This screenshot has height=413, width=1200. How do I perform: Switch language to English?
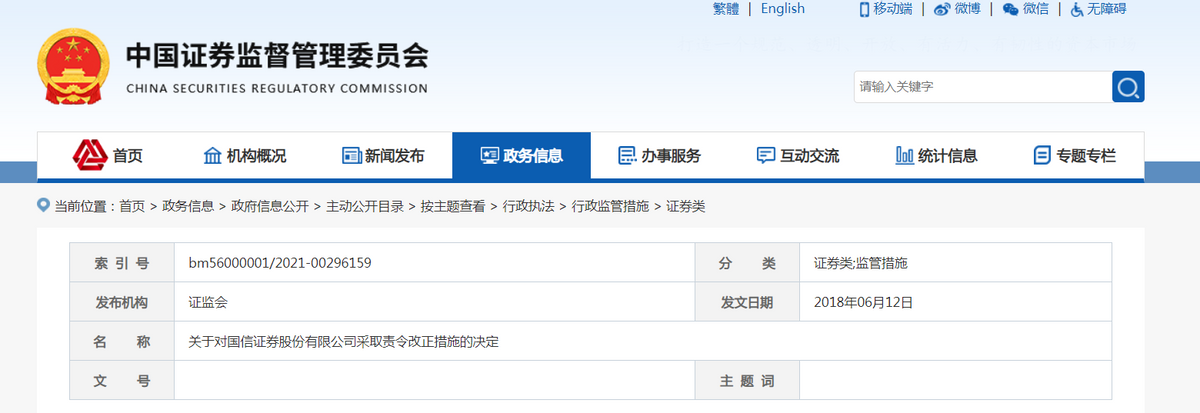pos(783,9)
